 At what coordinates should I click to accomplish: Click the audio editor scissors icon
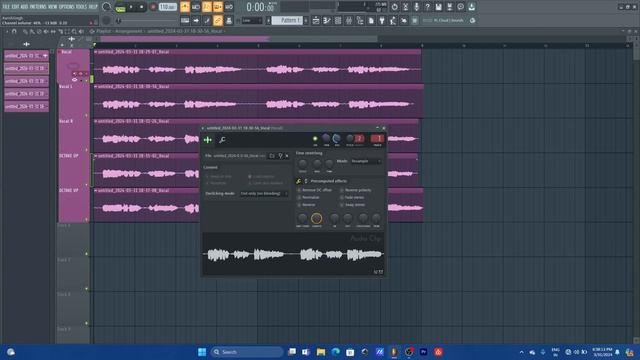(x=405, y=7)
